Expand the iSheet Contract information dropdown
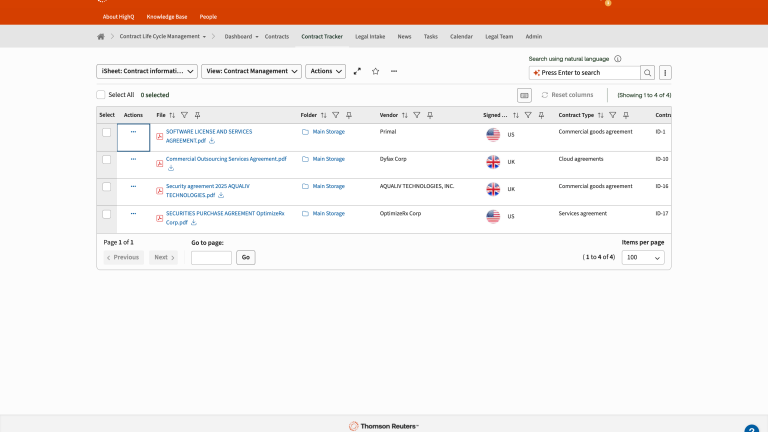This screenshot has height=432, width=768. point(146,72)
